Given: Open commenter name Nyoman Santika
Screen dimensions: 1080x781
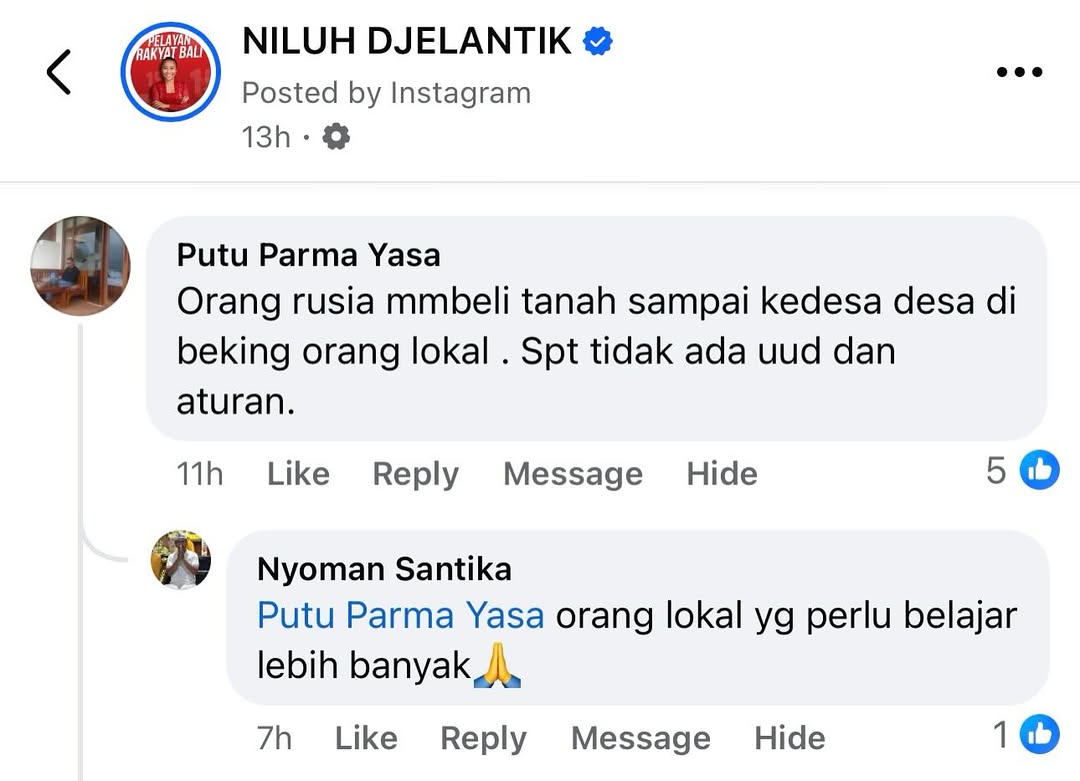Looking at the screenshot, I should [x=384, y=569].
